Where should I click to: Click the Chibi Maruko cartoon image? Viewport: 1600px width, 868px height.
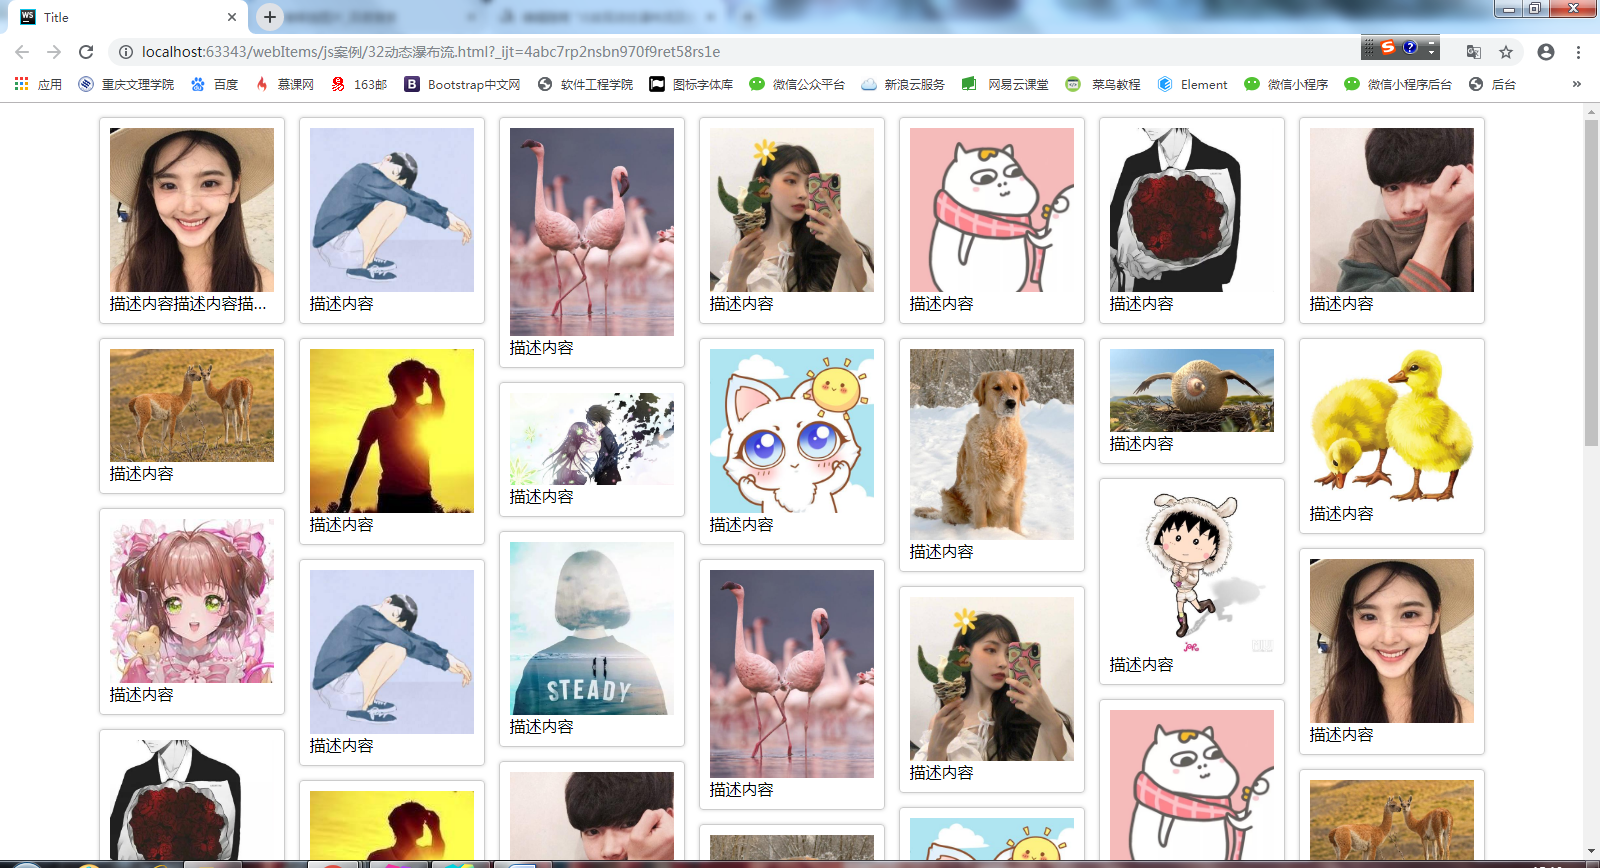1192,571
